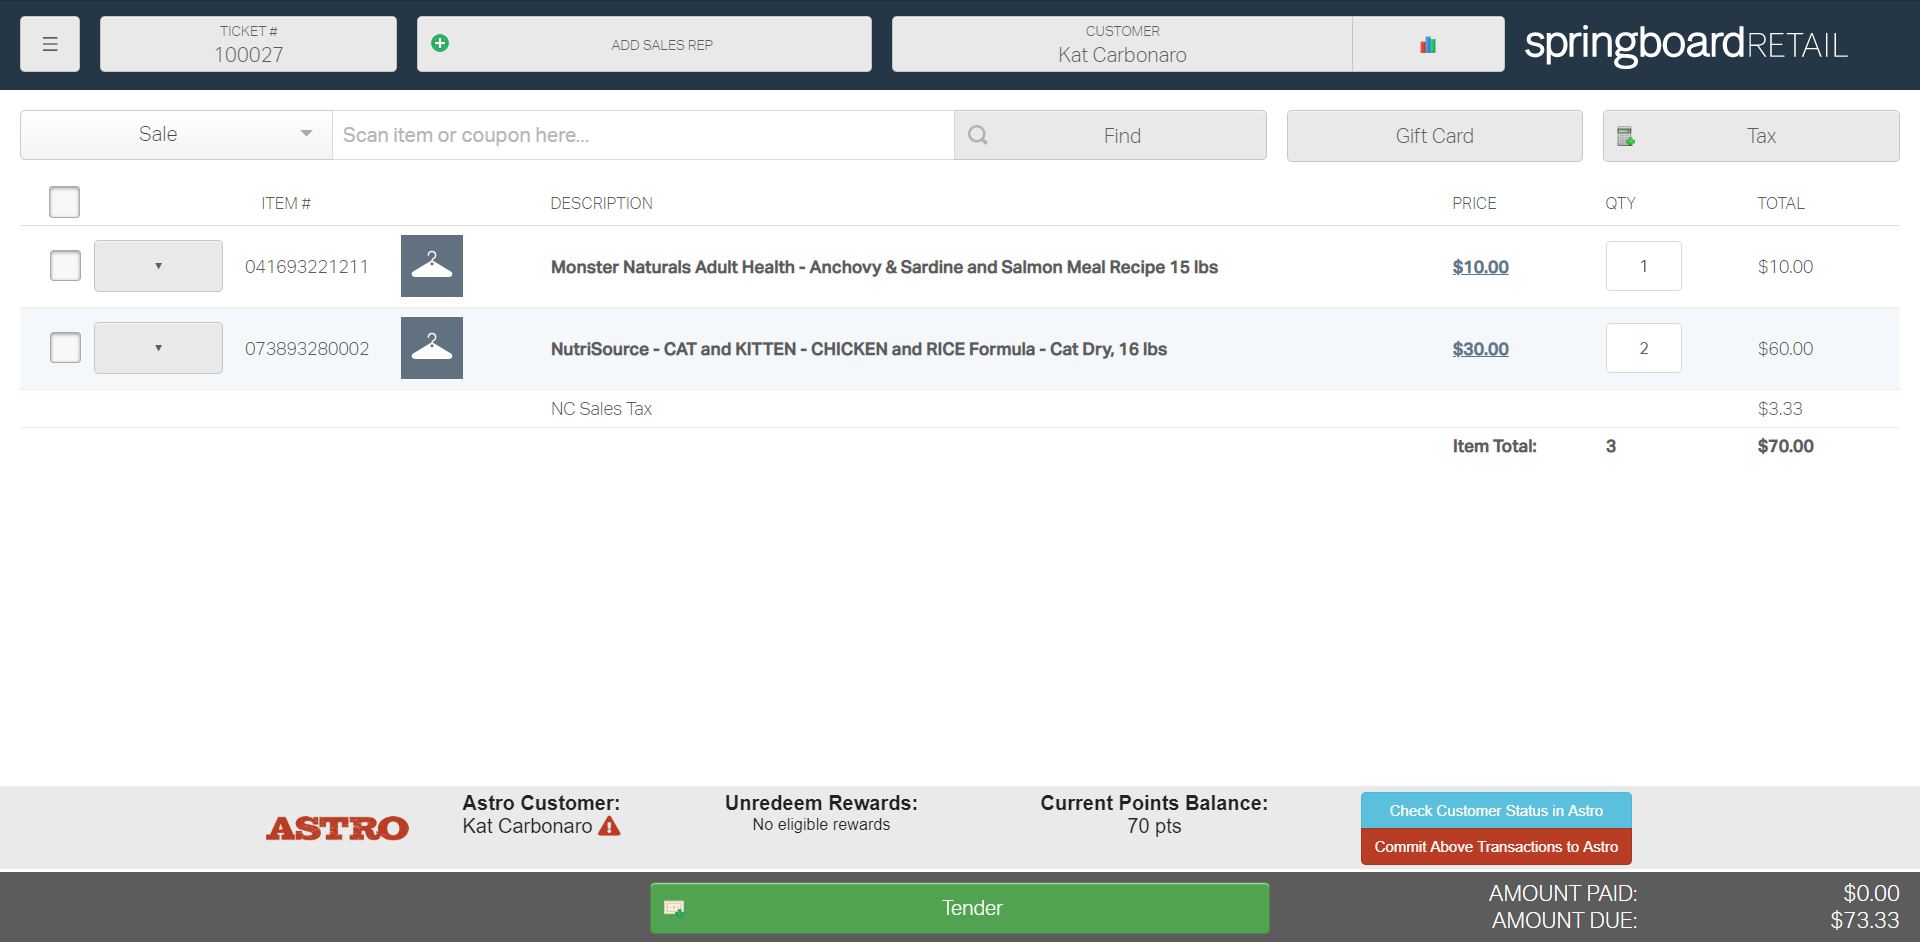
Task: Click the green Tender button
Action: pyautogui.click(x=960, y=908)
